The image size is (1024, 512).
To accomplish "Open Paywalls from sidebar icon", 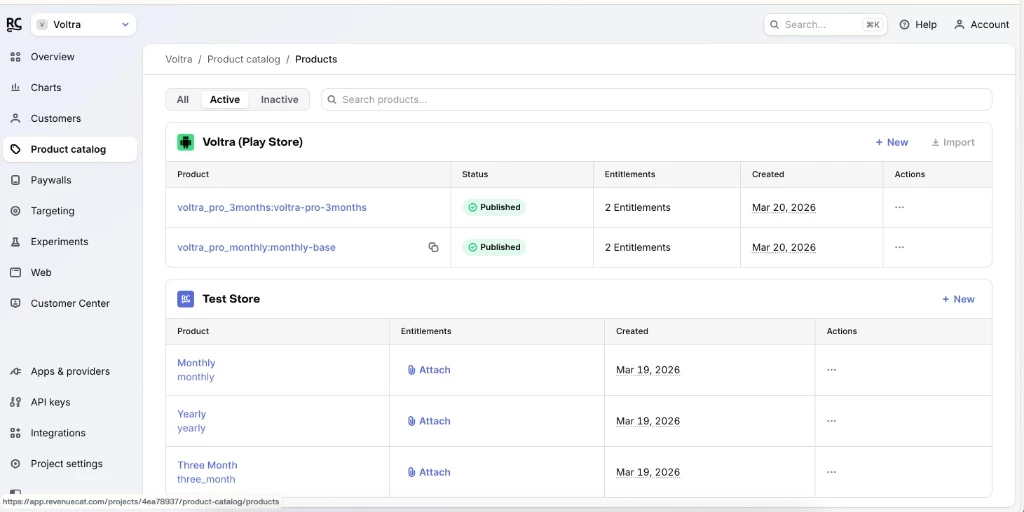I will tap(15, 181).
